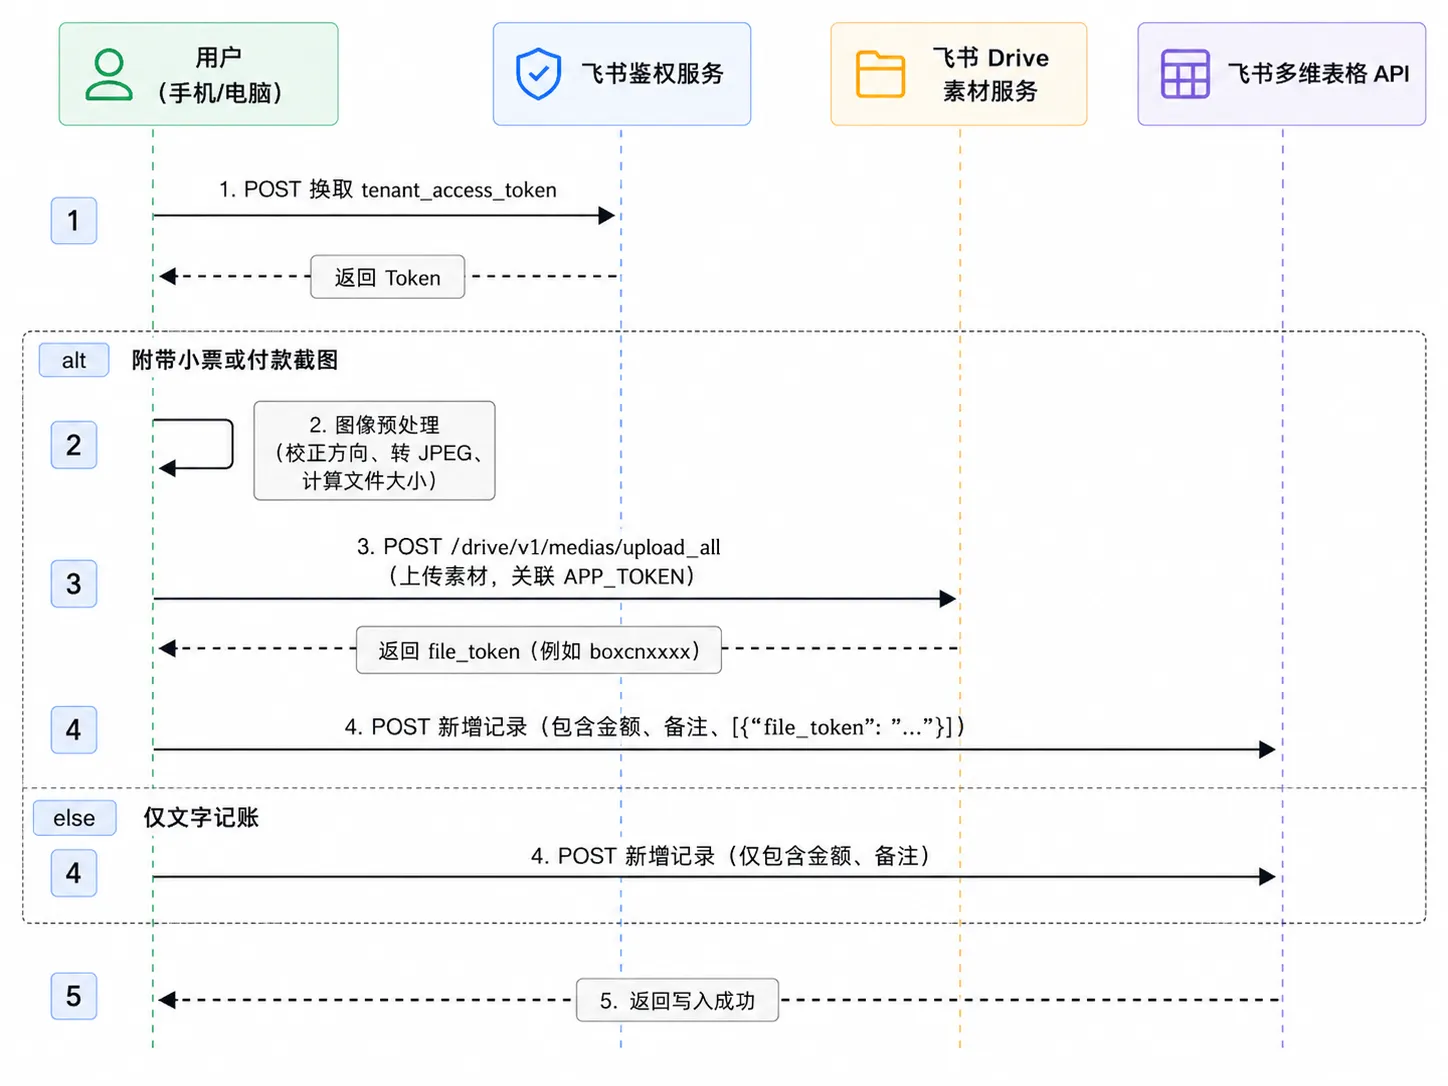The width and height of the screenshot is (1448, 1086).
Task: Select the 飞书多维表格 API label
Action: tap(1318, 74)
